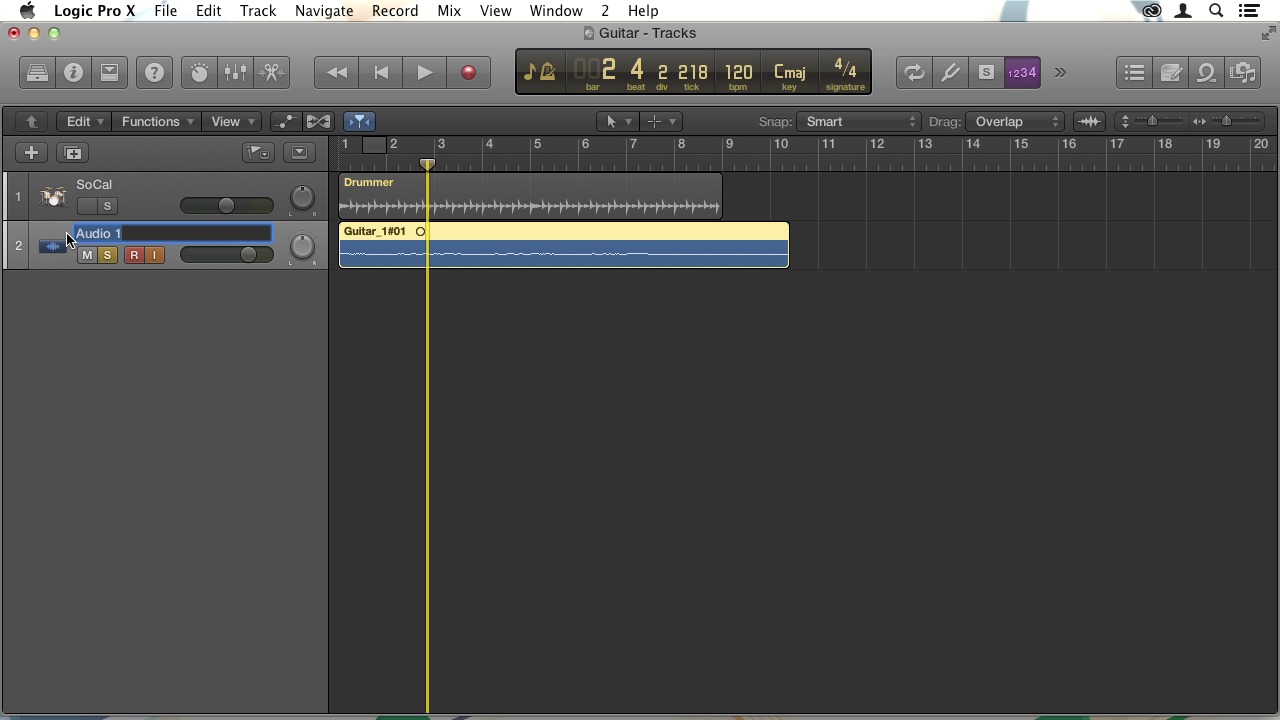Open Quick Help question mark button

click(154, 73)
